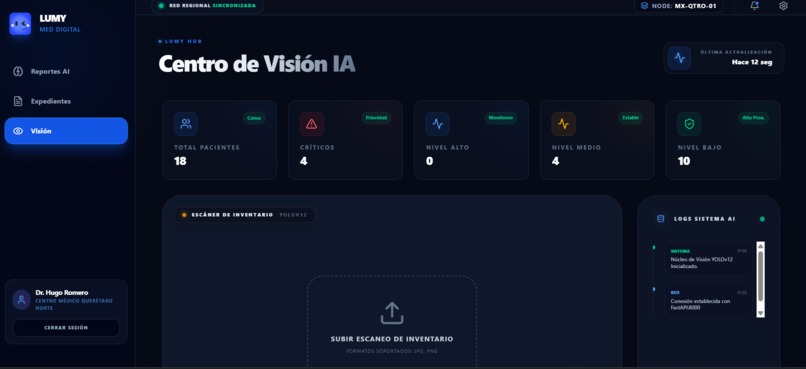Click Formatos Soportados: JPG, PNG text
806x369 pixels.
[x=392, y=352]
